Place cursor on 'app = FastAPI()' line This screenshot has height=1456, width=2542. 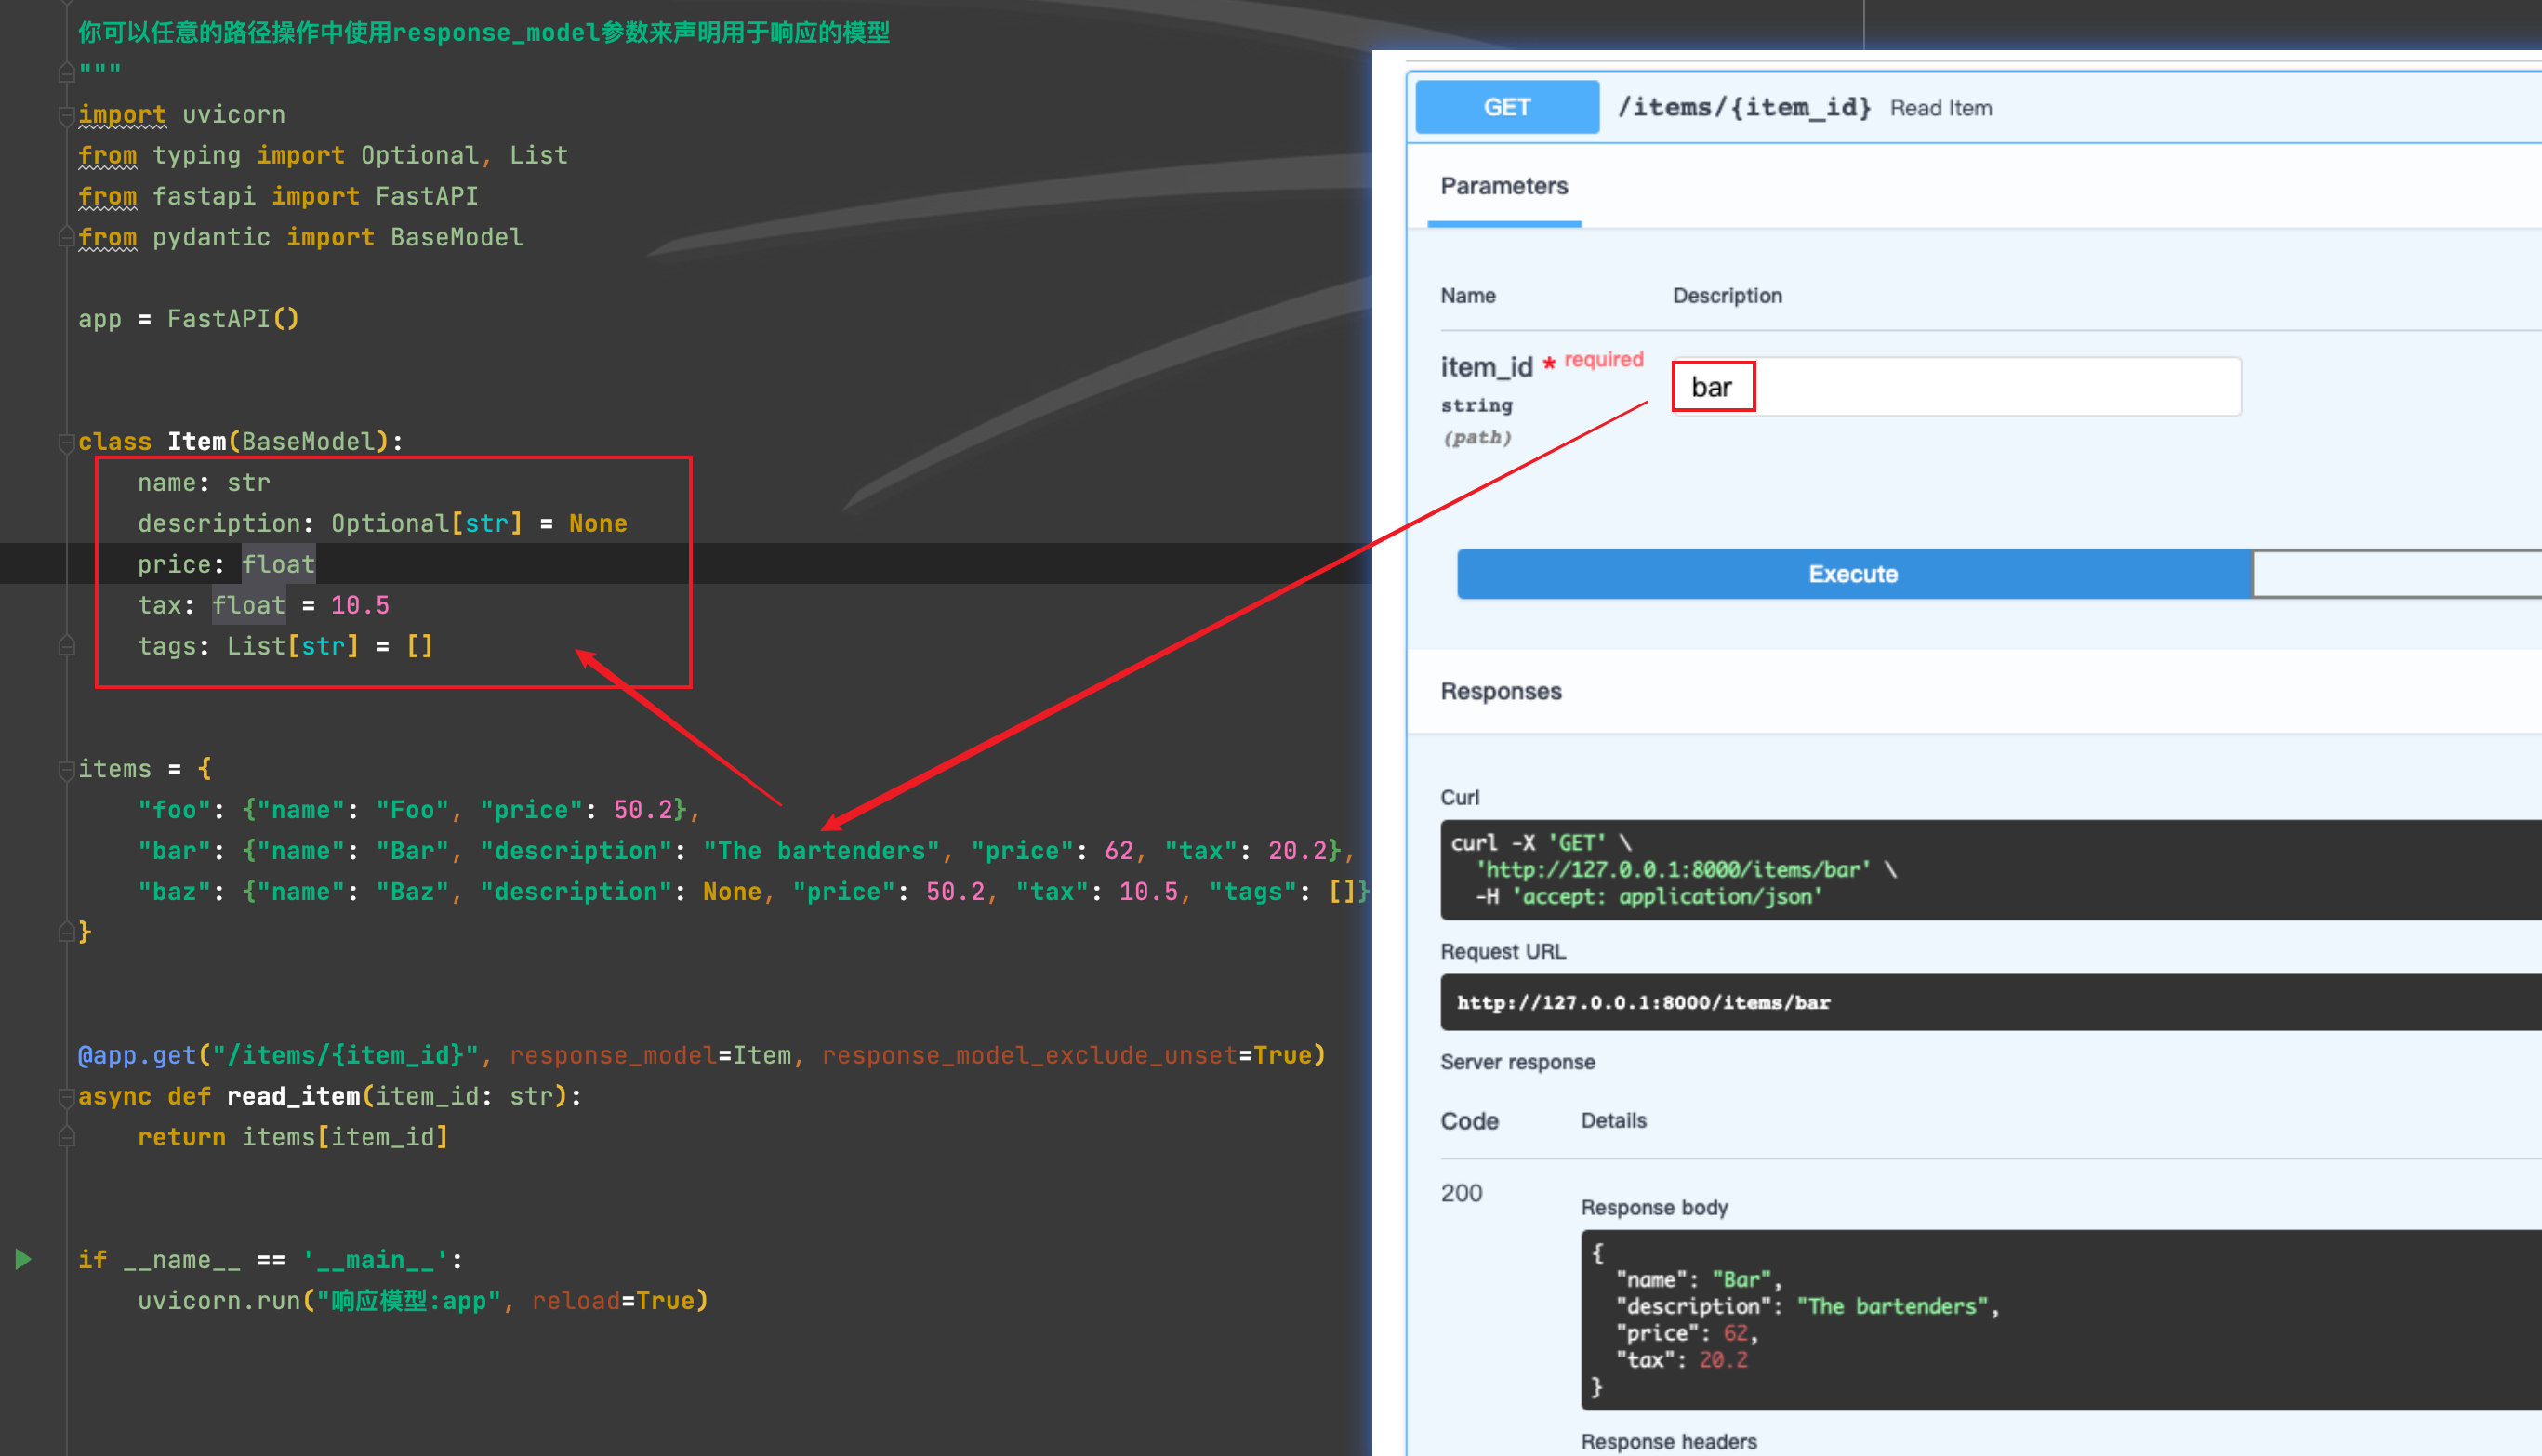click(189, 319)
